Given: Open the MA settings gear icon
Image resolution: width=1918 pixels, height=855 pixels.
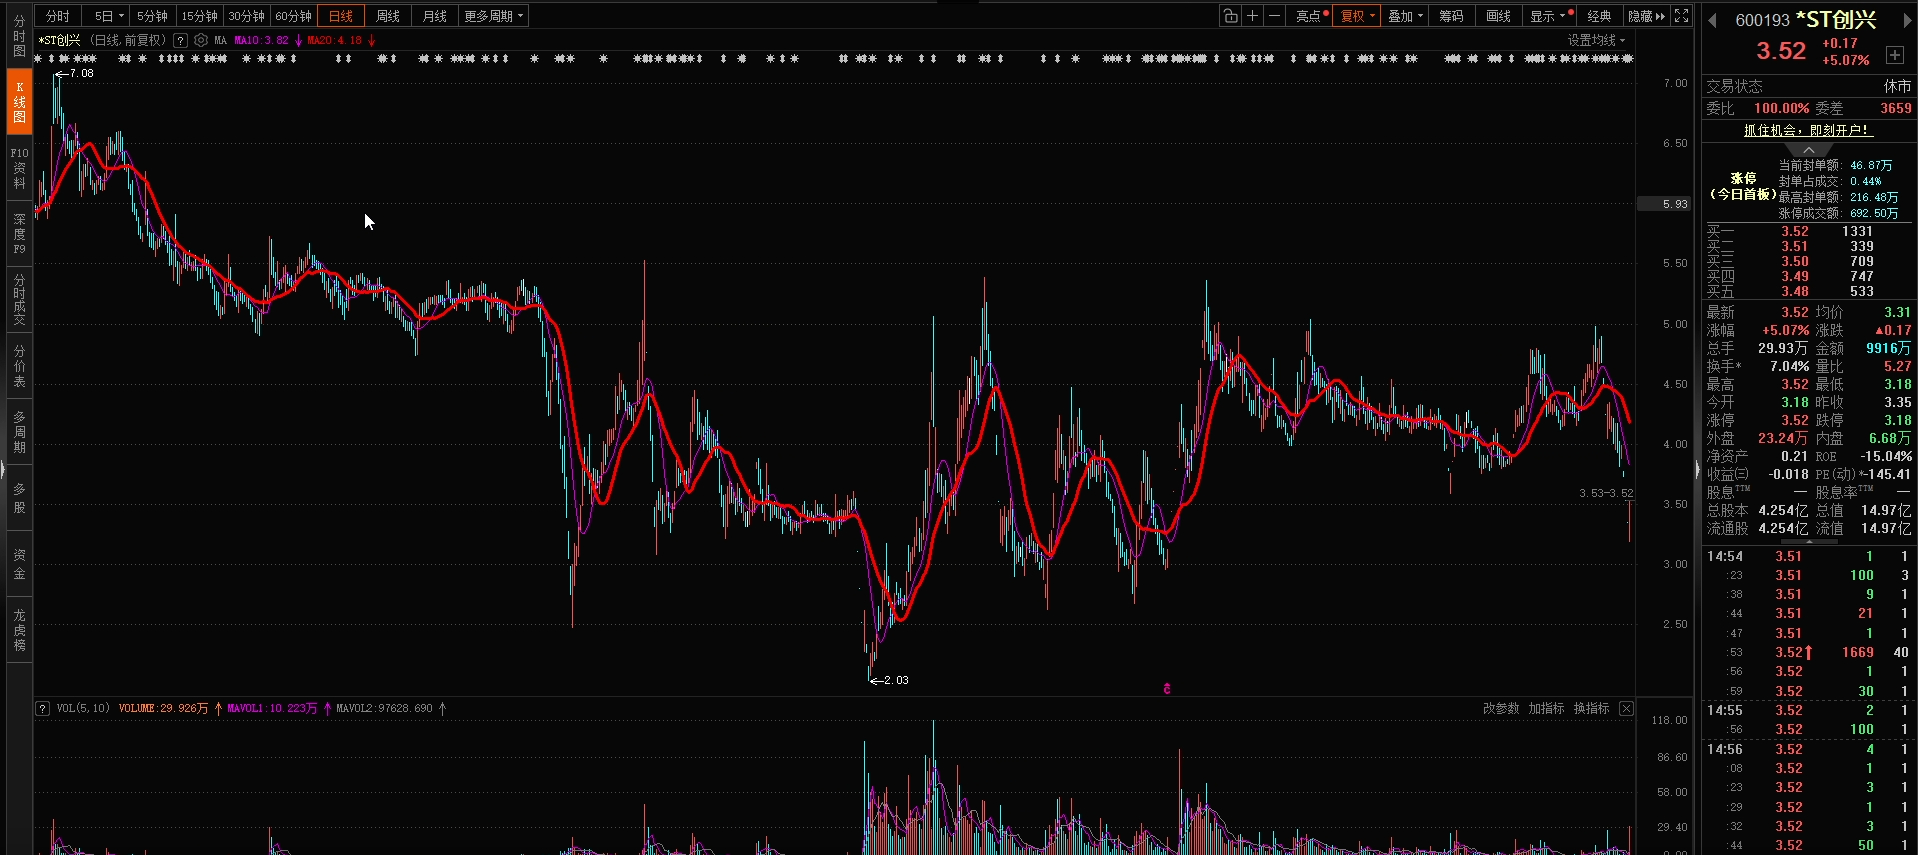Looking at the screenshot, I should click(x=201, y=41).
